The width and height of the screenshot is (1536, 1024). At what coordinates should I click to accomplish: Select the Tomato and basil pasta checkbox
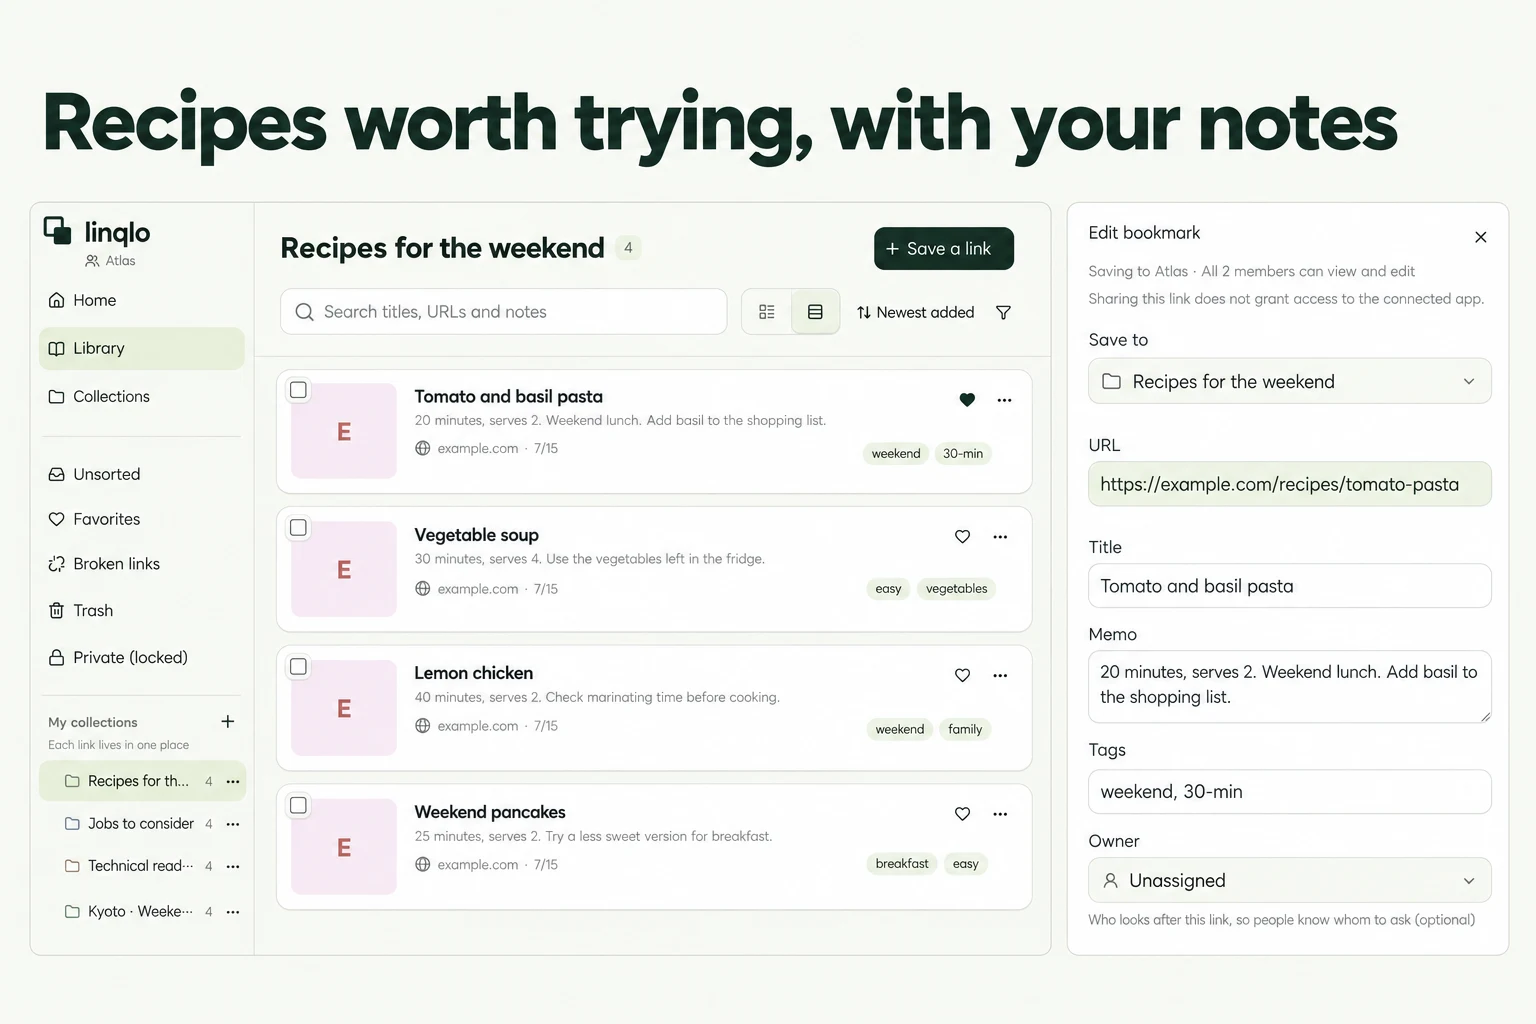(x=298, y=390)
